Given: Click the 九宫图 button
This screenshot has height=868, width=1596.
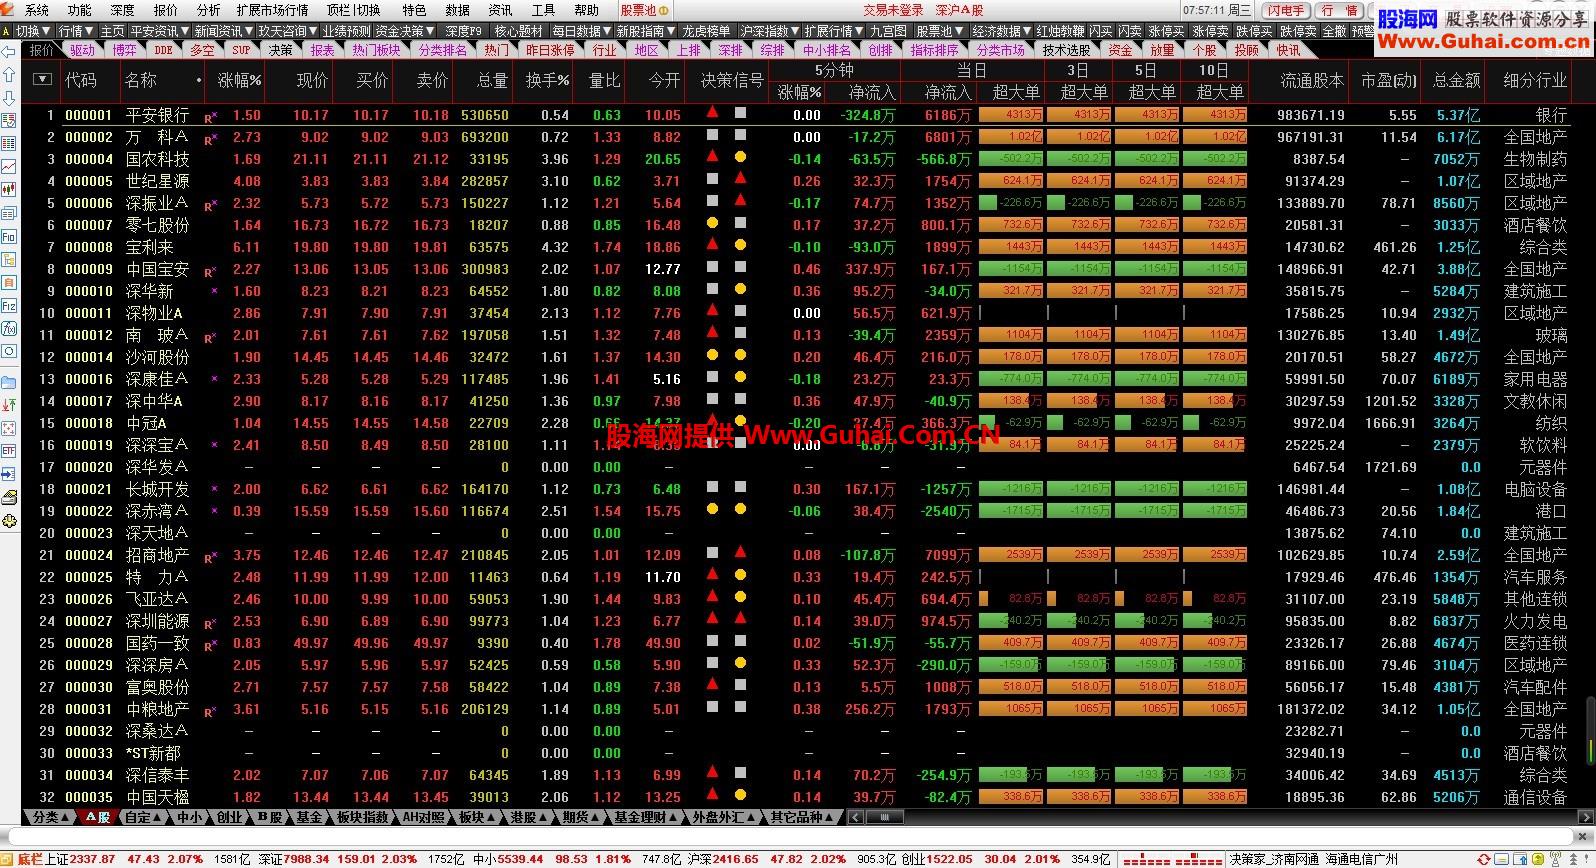Looking at the screenshot, I should (888, 31).
